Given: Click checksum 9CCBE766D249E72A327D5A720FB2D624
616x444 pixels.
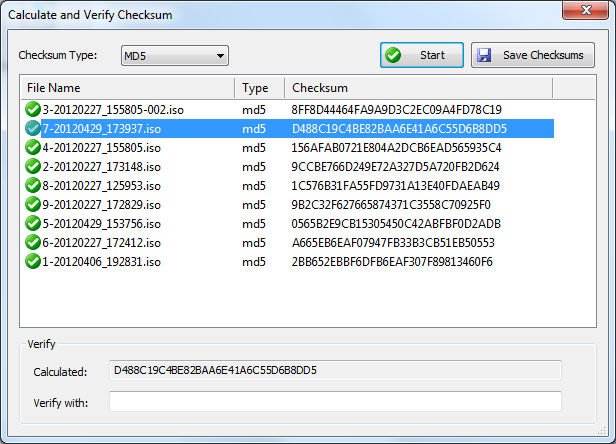Looking at the screenshot, I should pos(395,167).
